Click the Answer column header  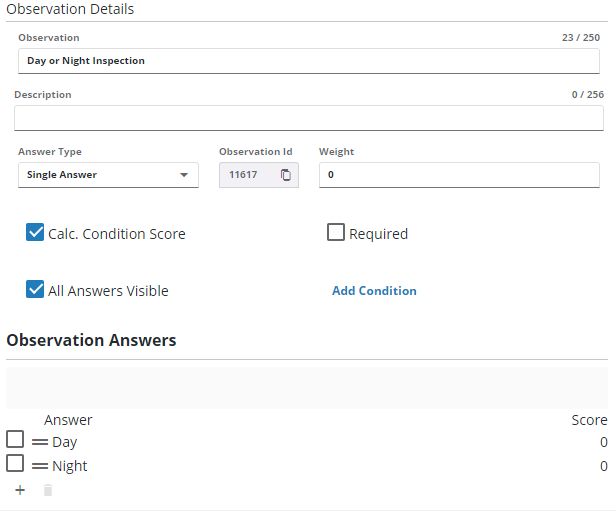(68, 420)
